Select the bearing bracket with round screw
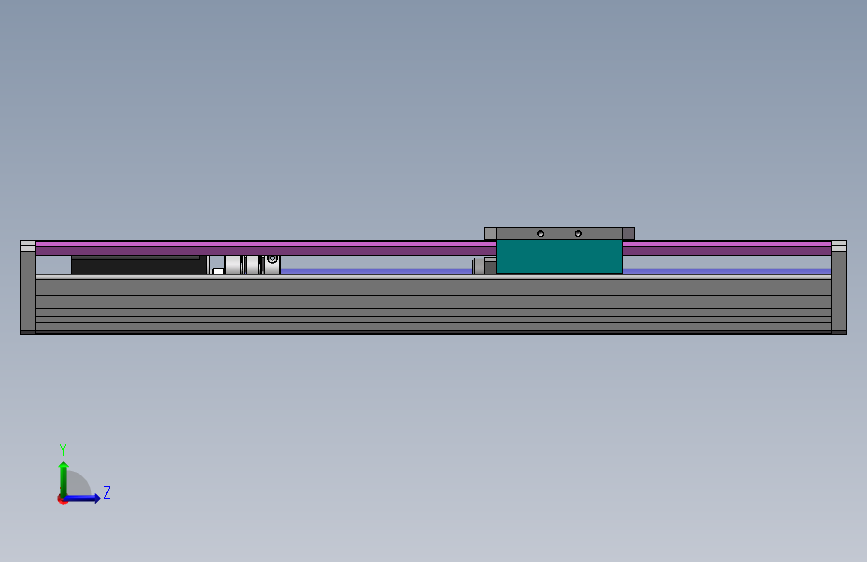This screenshot has height=562, width=867. (272, 264)
